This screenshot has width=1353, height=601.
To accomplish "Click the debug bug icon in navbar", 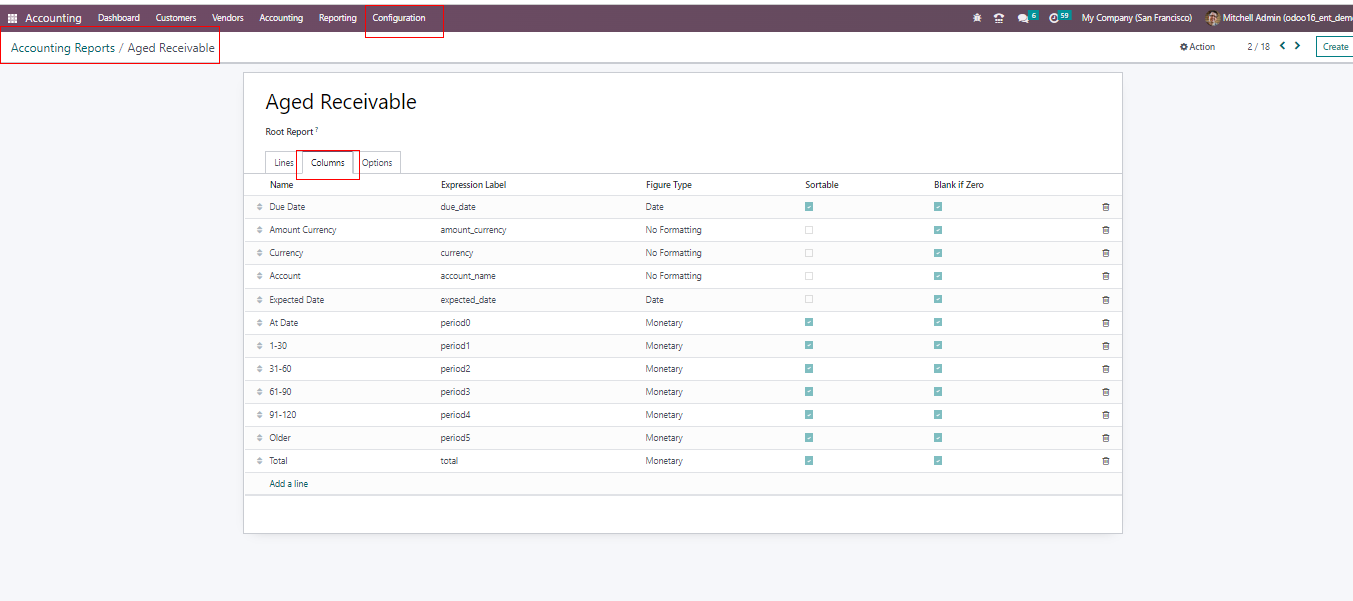I will click(977, 18).
